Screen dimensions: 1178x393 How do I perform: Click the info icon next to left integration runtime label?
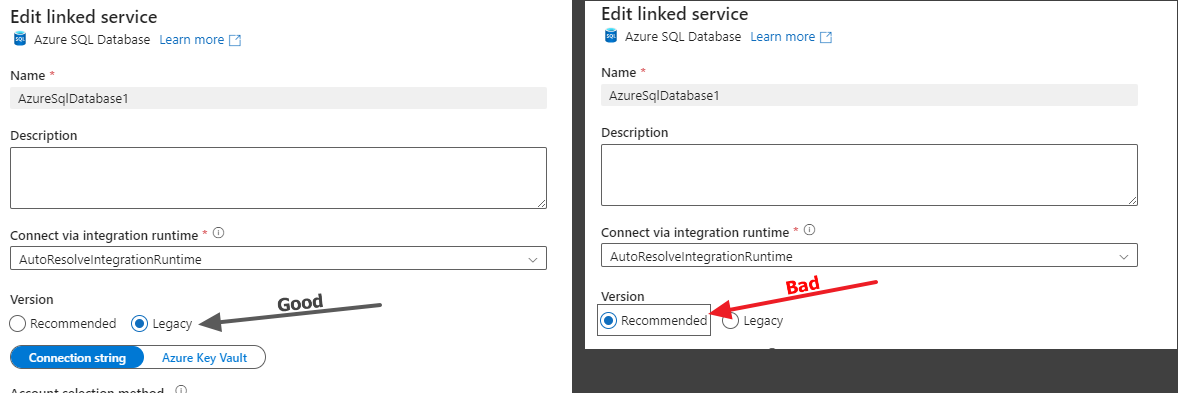[219, 233]
